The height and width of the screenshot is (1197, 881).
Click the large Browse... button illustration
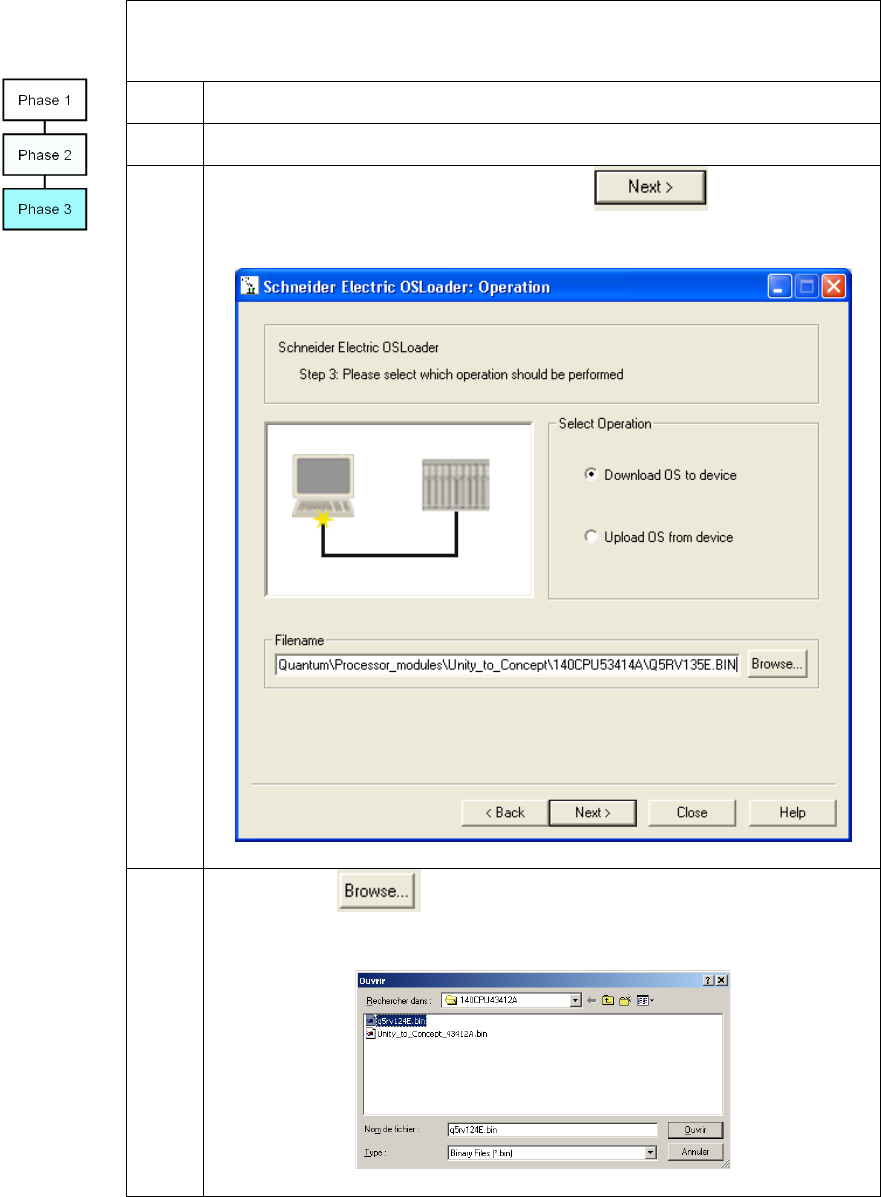(376, 891)
